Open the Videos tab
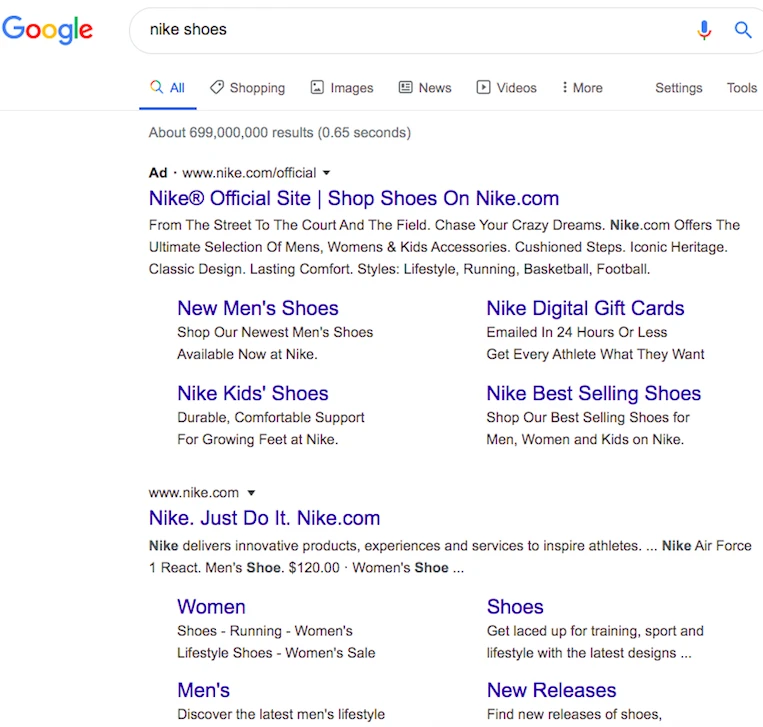The height and width of the screenshot is (727, 763). (507, 88)
